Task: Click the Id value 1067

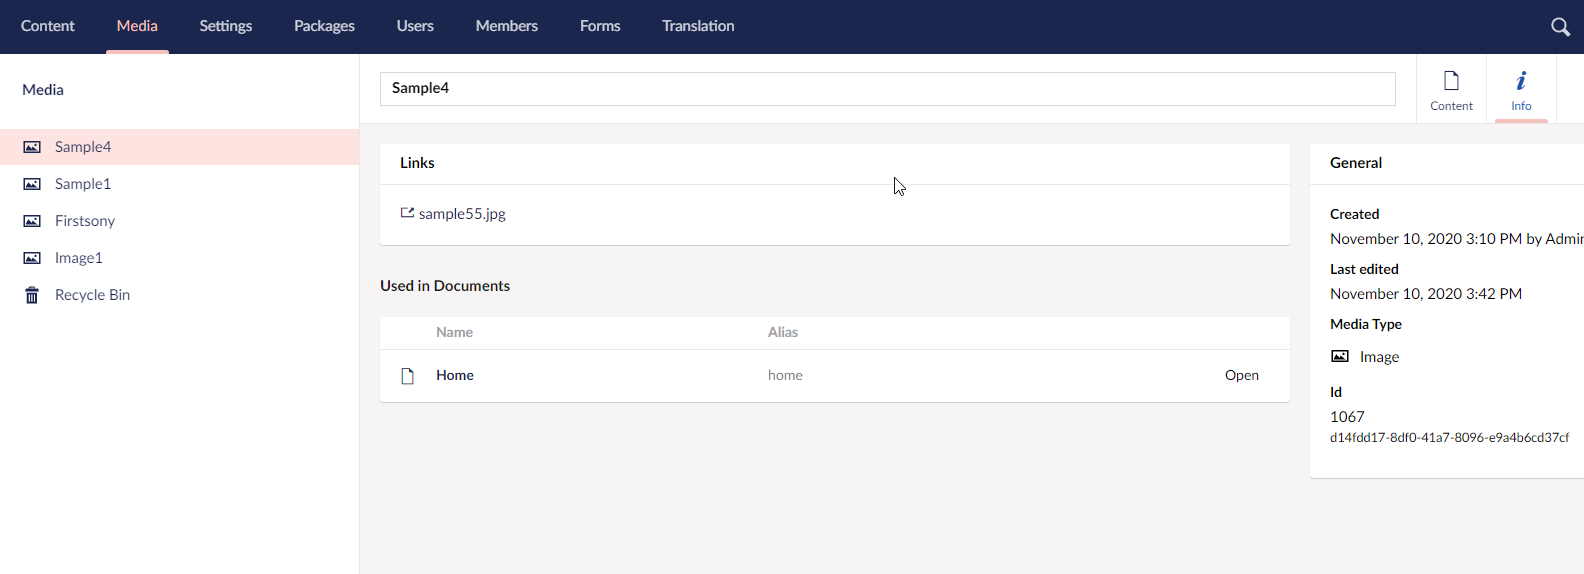Action: point(1347,416)
